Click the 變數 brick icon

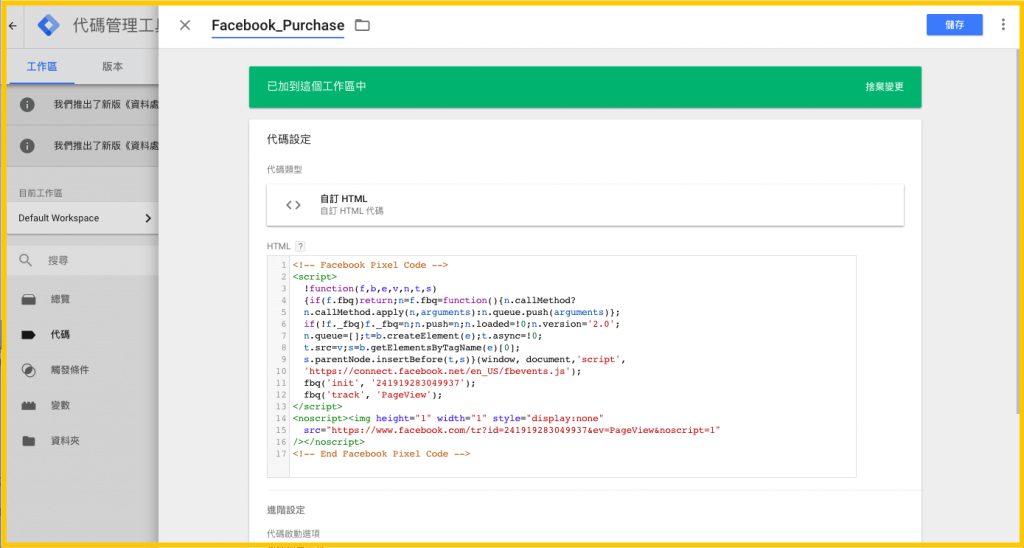(28, 406)
